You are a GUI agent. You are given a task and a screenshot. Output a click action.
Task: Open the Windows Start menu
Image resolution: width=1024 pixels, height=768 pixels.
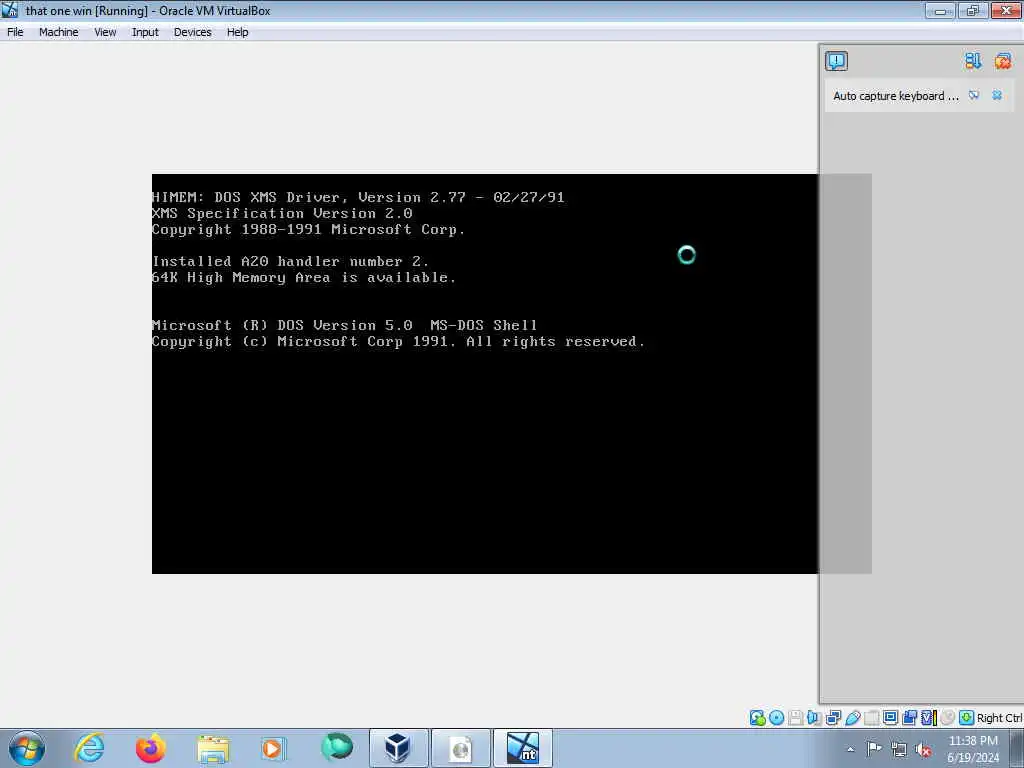point(26,748)
